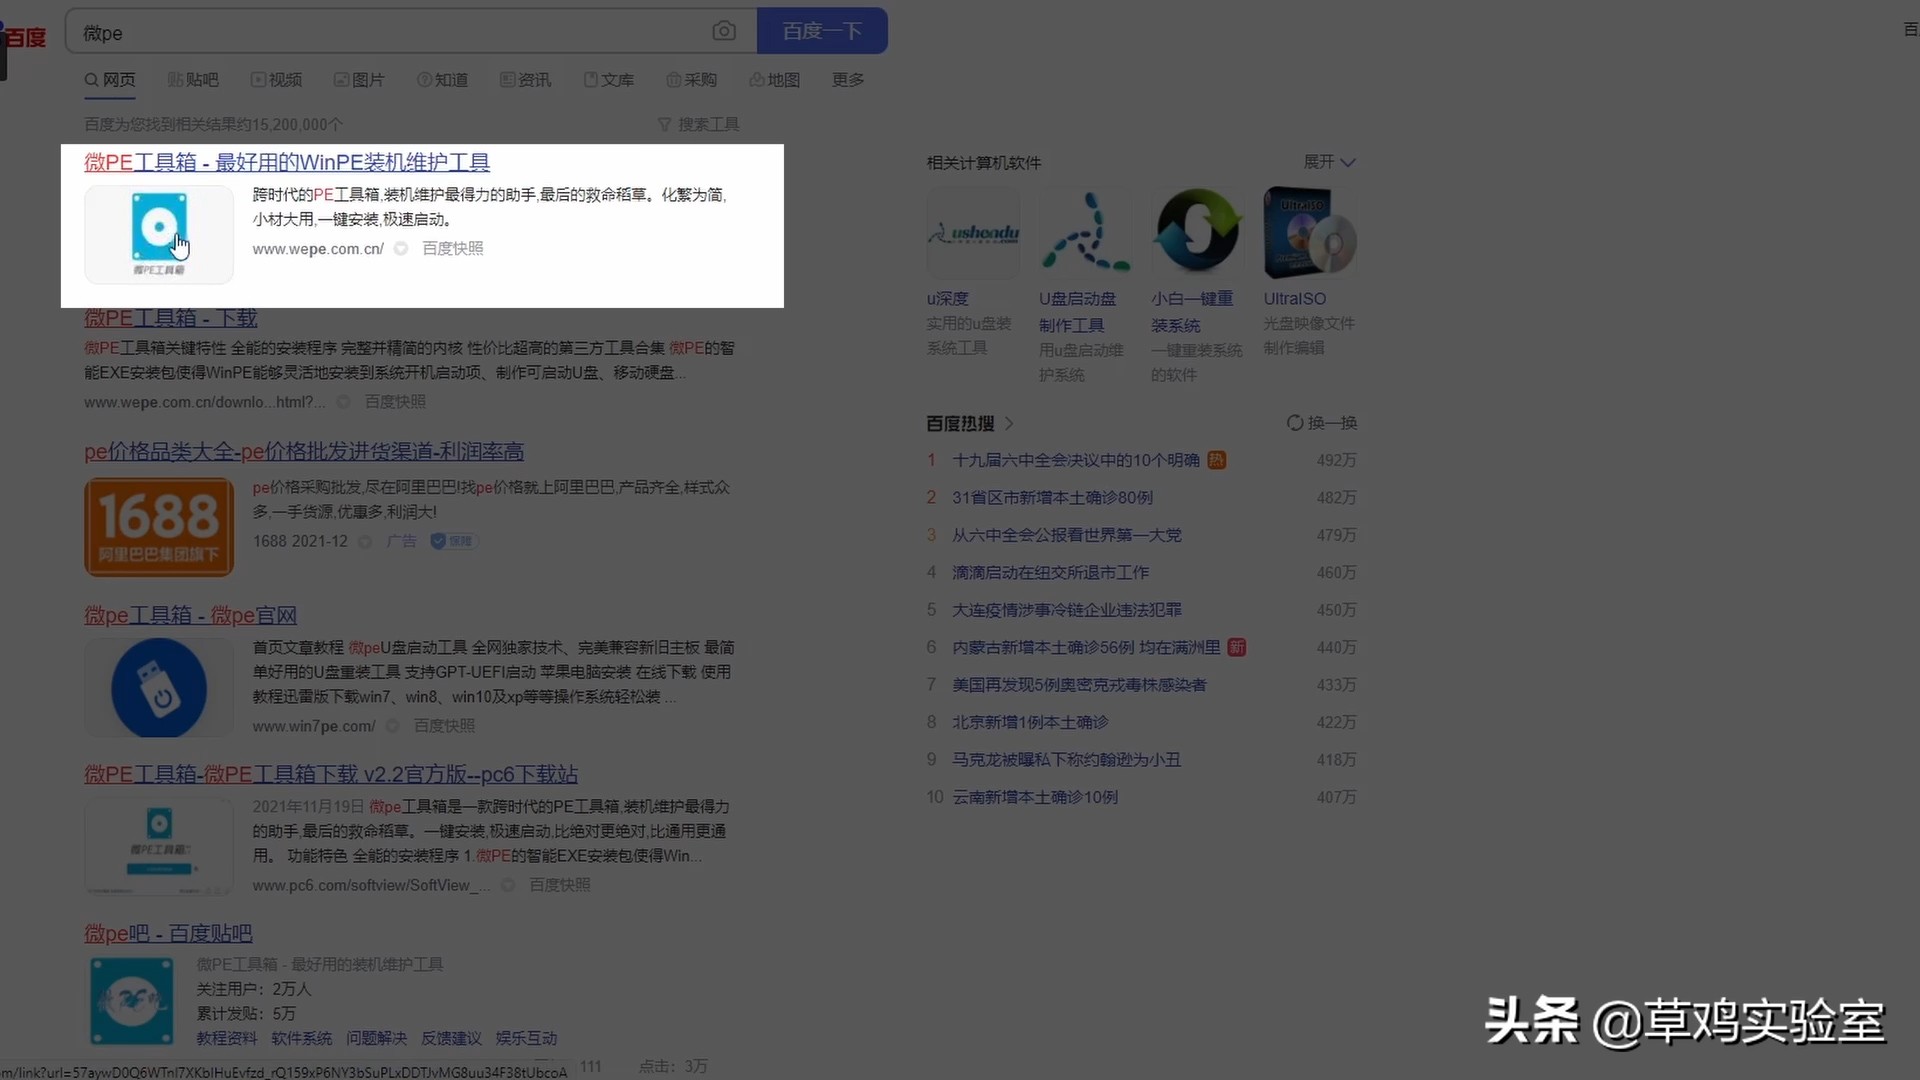Click the 百度一下 search button
Image resolution: width=1920 pixels, height=1080 pixels.
click(821, 31)
